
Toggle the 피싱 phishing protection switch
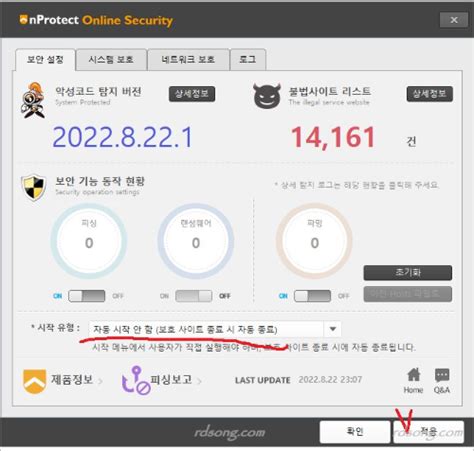[x=87, y=296]
